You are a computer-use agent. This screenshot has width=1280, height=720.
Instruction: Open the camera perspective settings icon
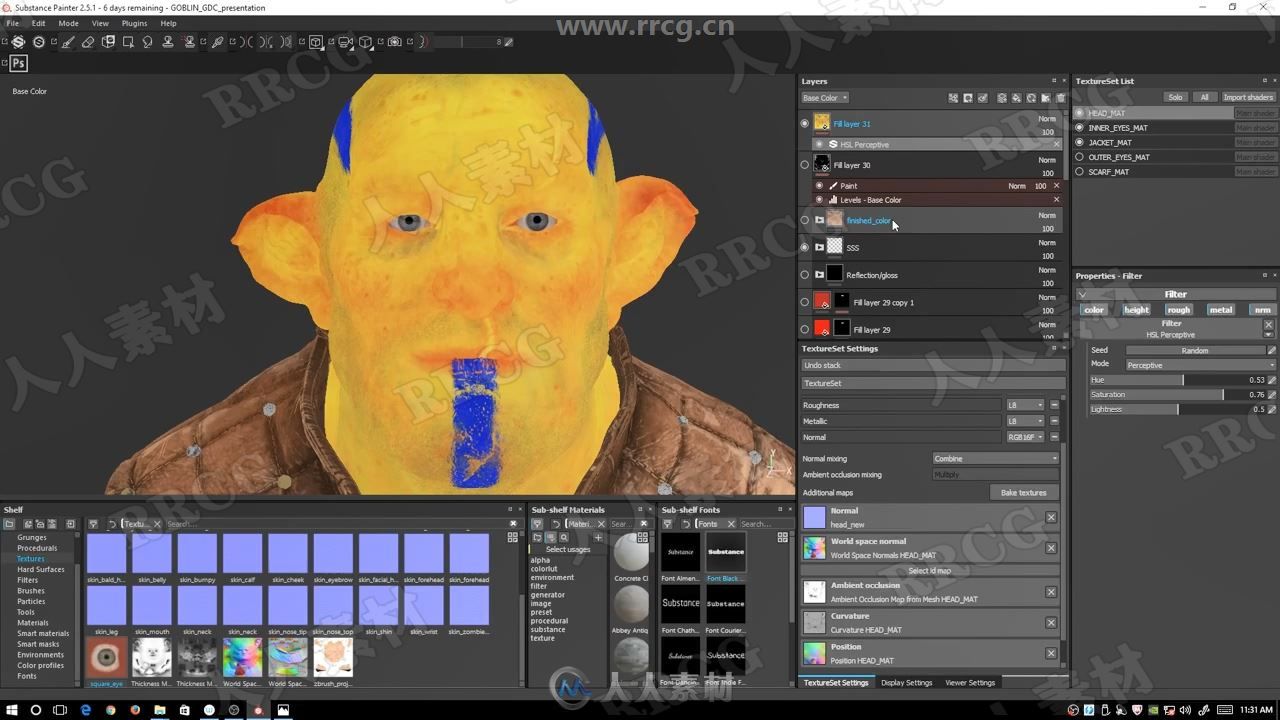point(345,42)
